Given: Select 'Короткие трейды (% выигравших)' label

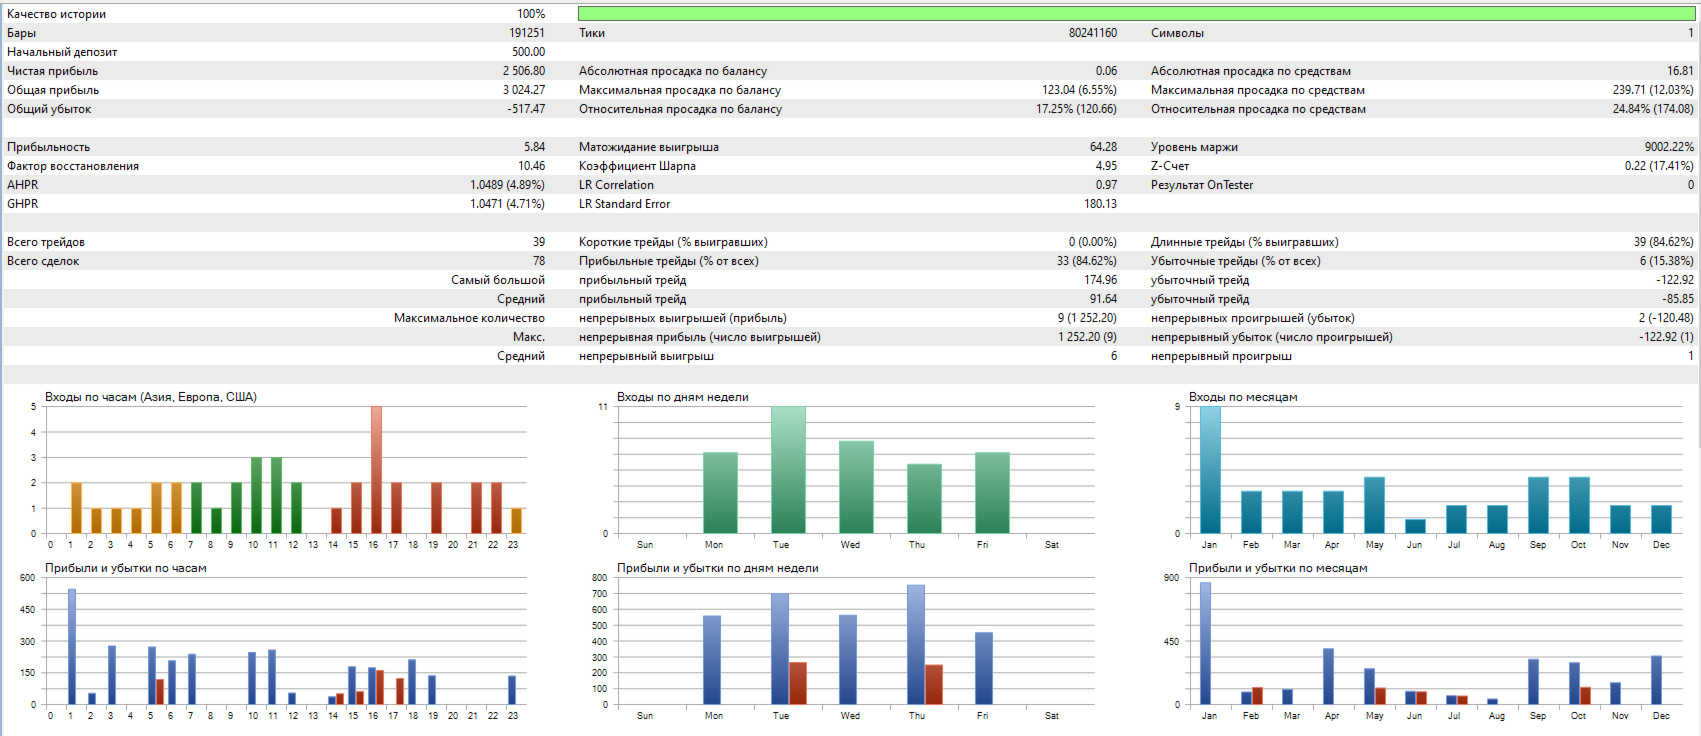Looking at the screenshot, I should (x=673, y=242).
